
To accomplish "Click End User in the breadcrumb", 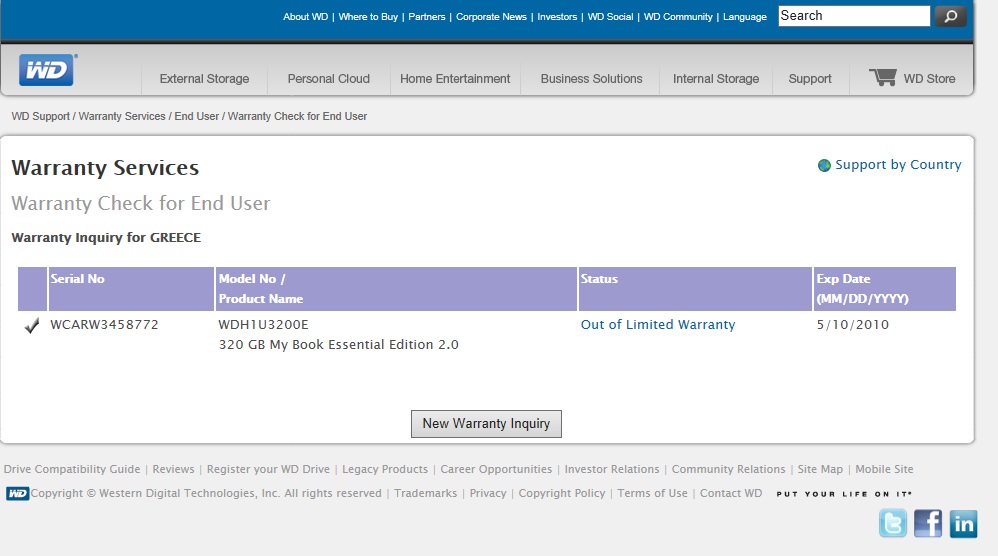I will (x=197, y=116).
